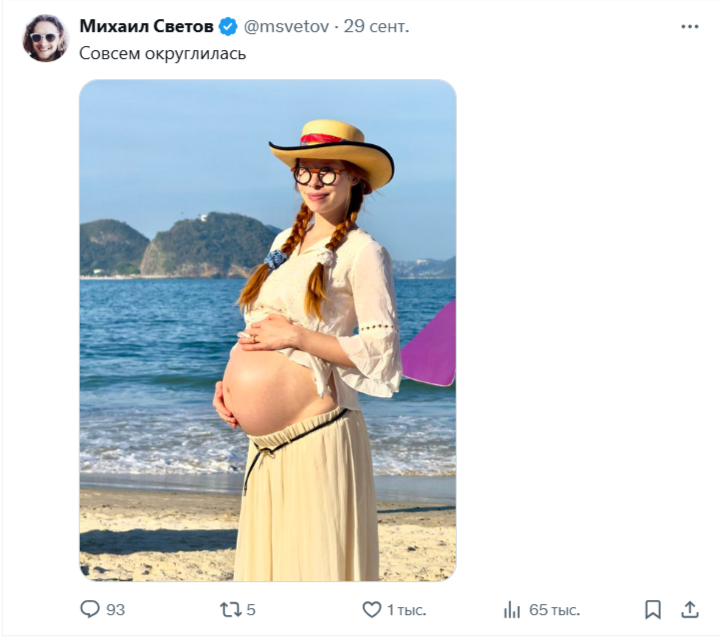Open the @msvetov handle link
The width and height of the screenshot is (720, 637).
tap(287, 27)
